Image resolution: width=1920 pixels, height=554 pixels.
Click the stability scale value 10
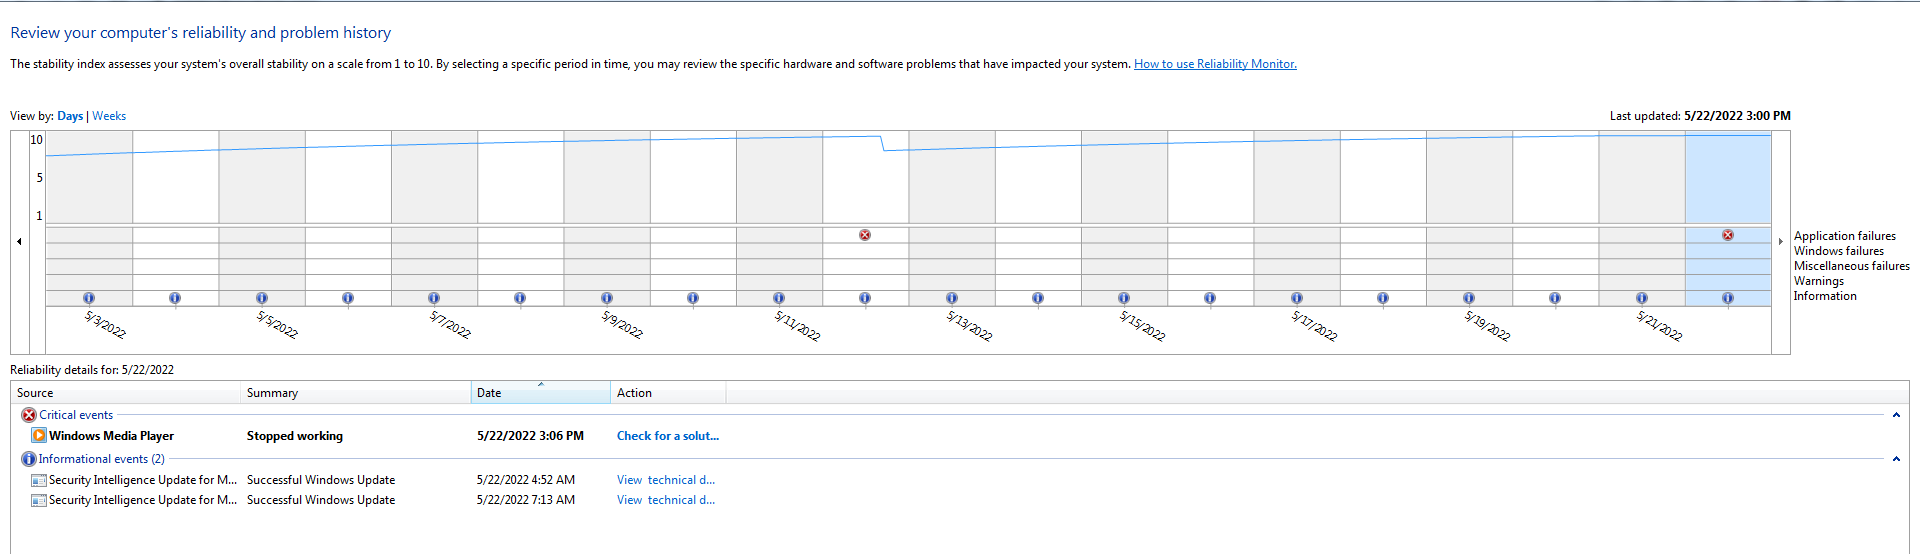coord(36,139)
